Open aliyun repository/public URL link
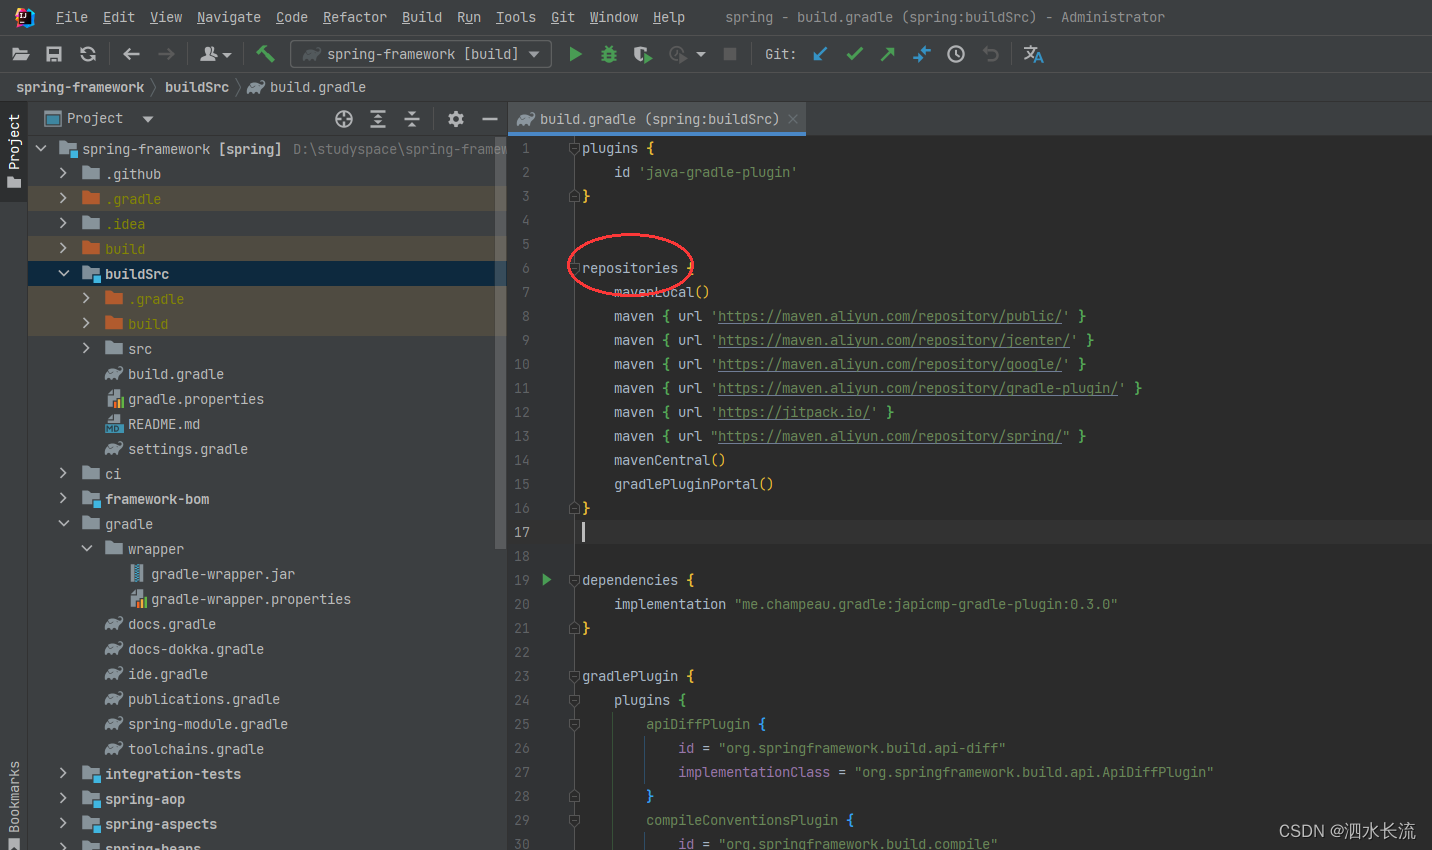 (890, 316)
